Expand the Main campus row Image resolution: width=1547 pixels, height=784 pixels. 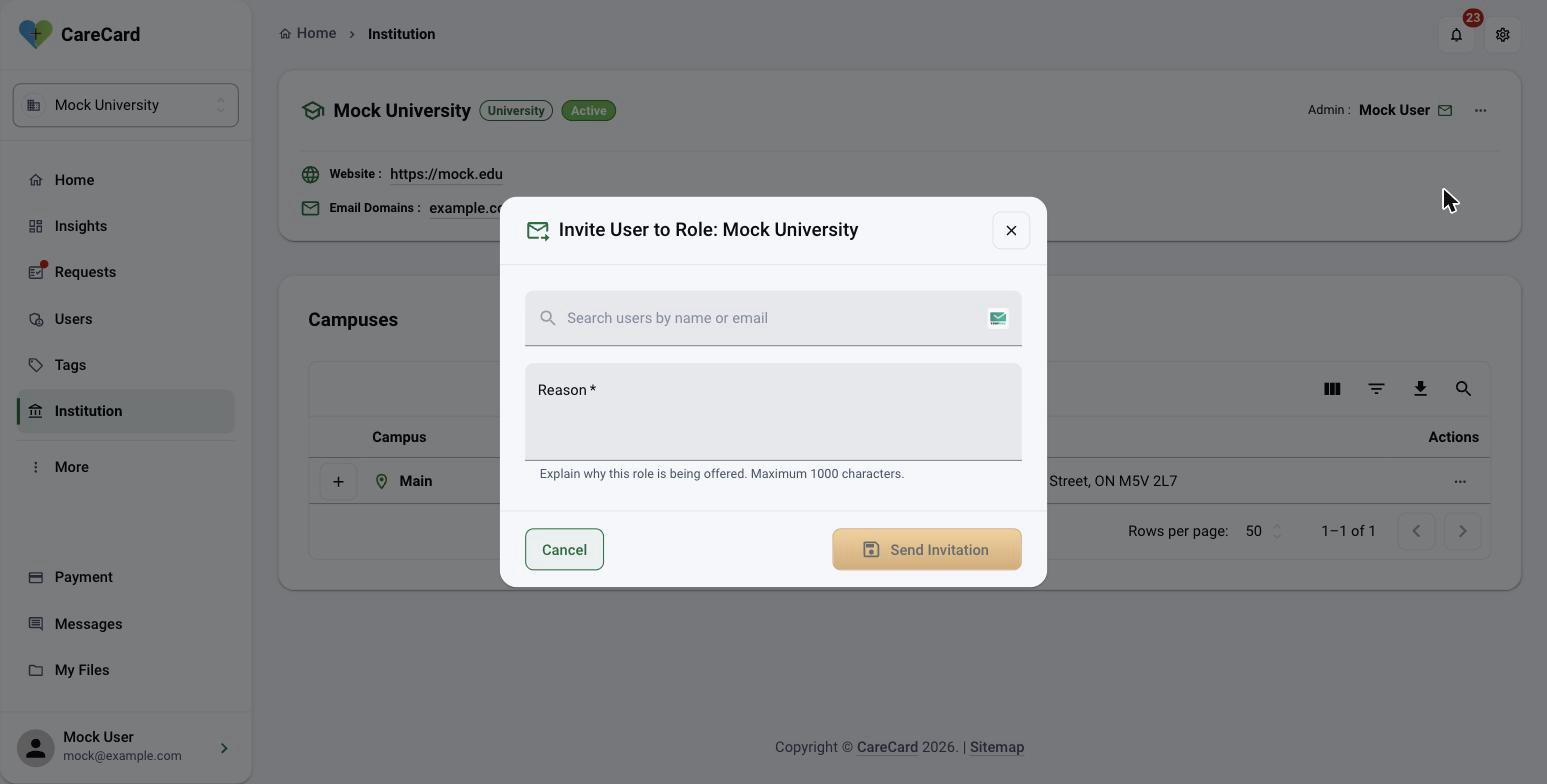[338, 481]
